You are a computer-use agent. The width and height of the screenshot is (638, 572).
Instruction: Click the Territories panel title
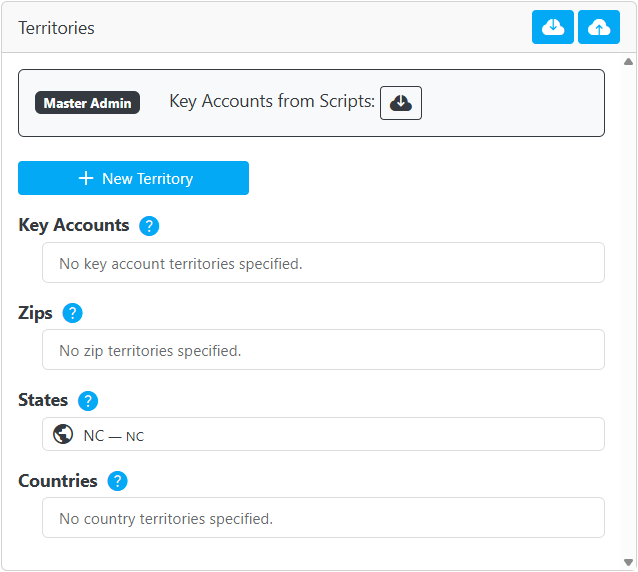click(56, 28)
